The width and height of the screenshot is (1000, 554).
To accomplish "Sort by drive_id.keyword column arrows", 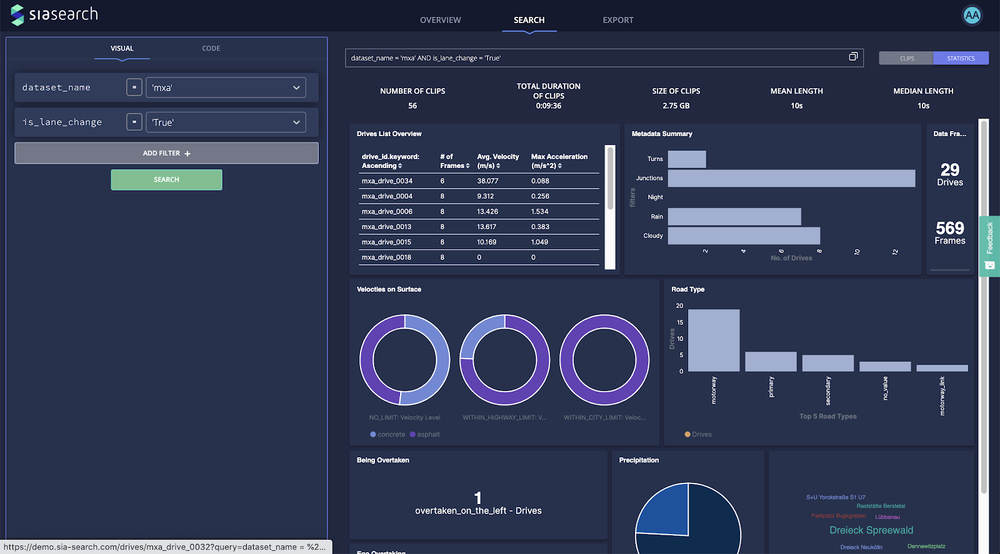I will pyautogui.click(x=400, y=166).
